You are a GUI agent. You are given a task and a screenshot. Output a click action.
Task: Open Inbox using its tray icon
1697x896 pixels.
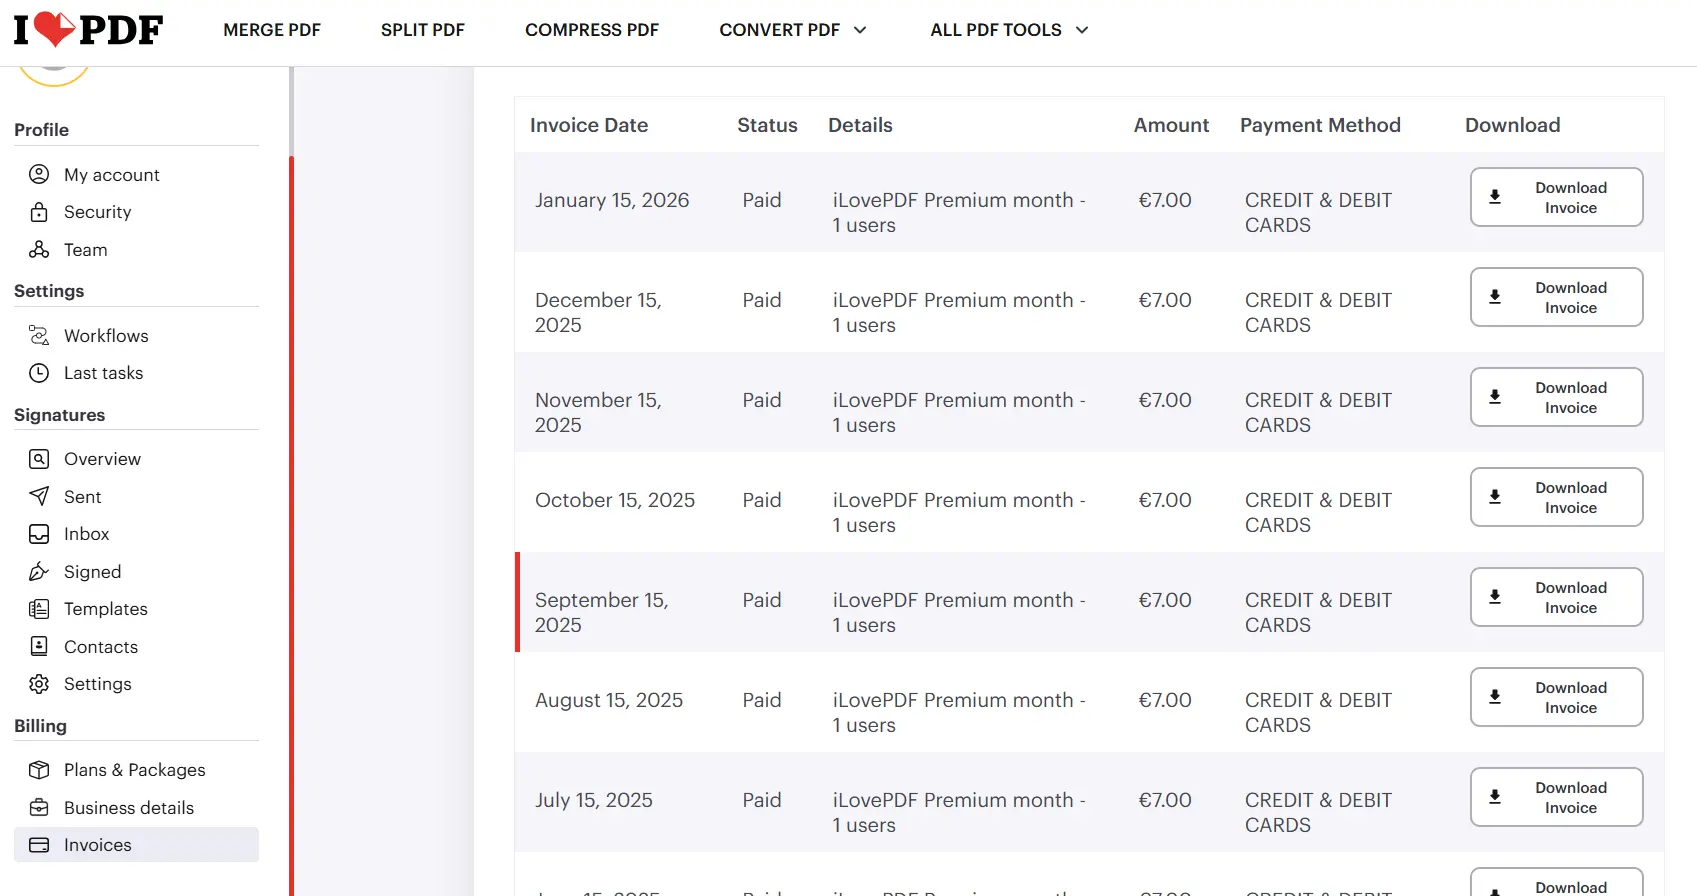[39, 534]
